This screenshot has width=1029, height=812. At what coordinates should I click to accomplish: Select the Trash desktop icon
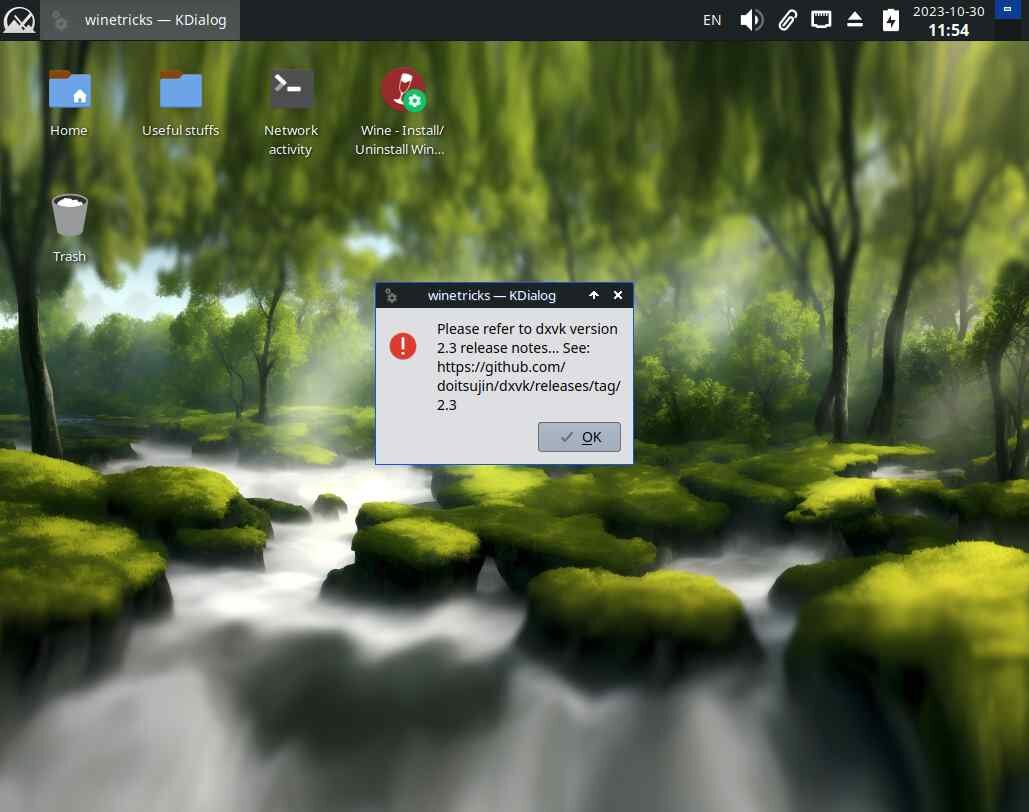[70, 228]
